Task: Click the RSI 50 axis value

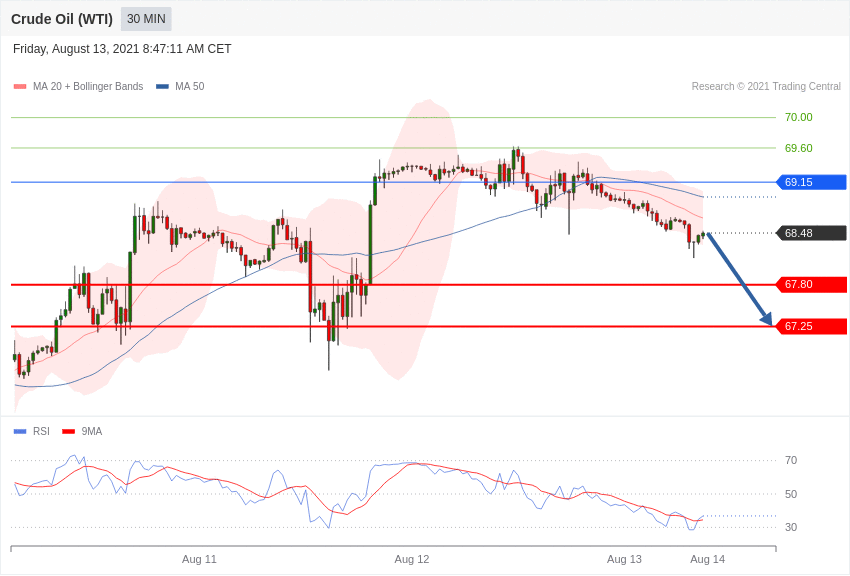Action: (791, 494)
